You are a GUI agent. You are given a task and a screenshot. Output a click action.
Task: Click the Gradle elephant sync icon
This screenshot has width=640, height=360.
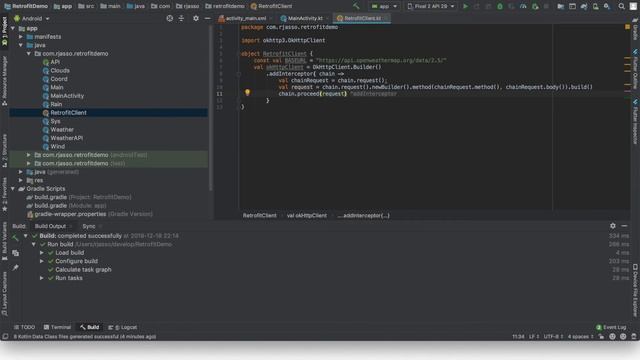coord(584,6)
